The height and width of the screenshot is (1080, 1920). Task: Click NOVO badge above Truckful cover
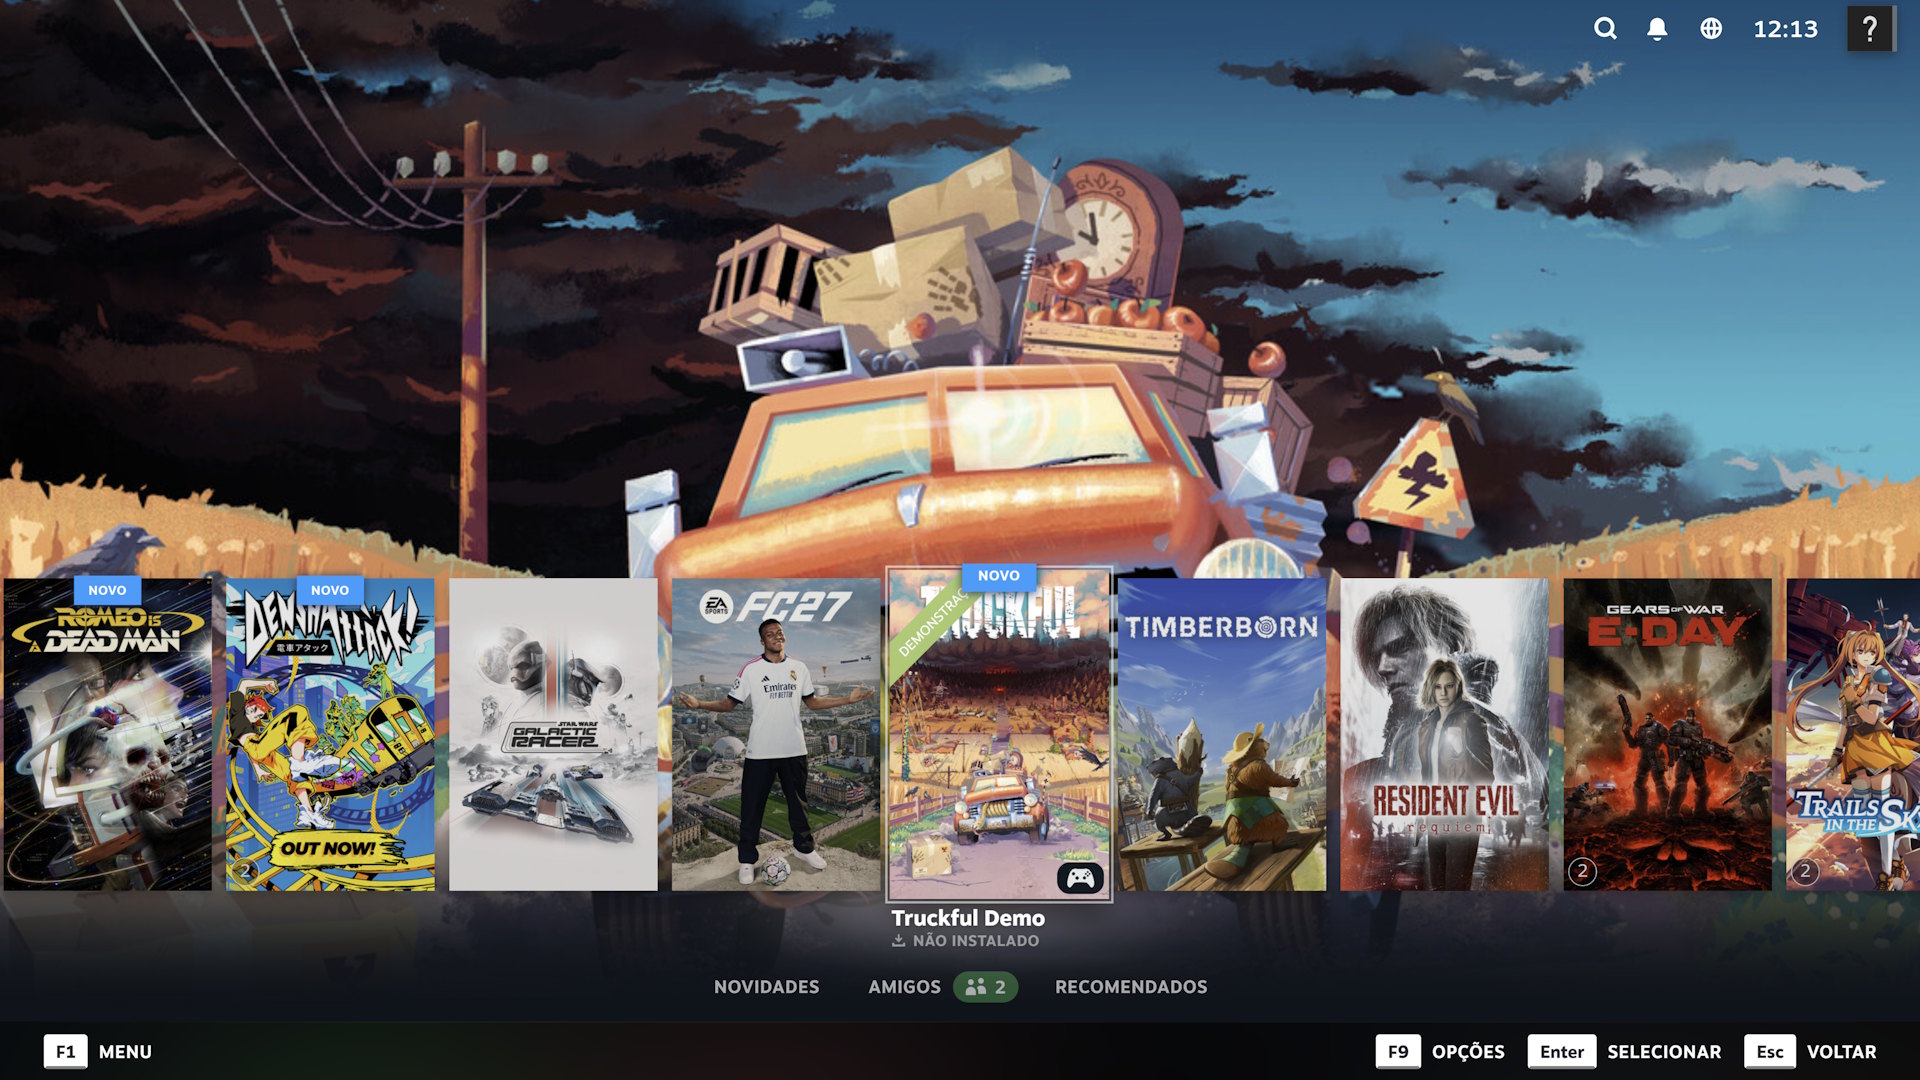pos(999,575)
